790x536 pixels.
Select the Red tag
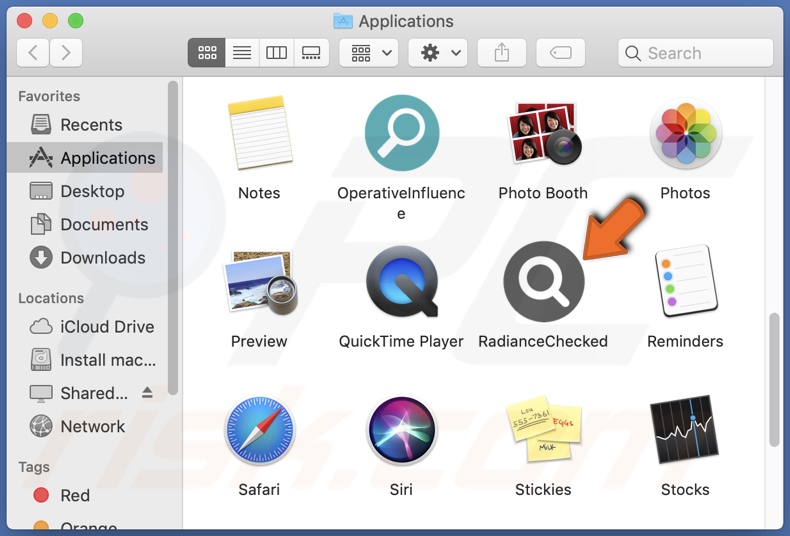[85, 495]
